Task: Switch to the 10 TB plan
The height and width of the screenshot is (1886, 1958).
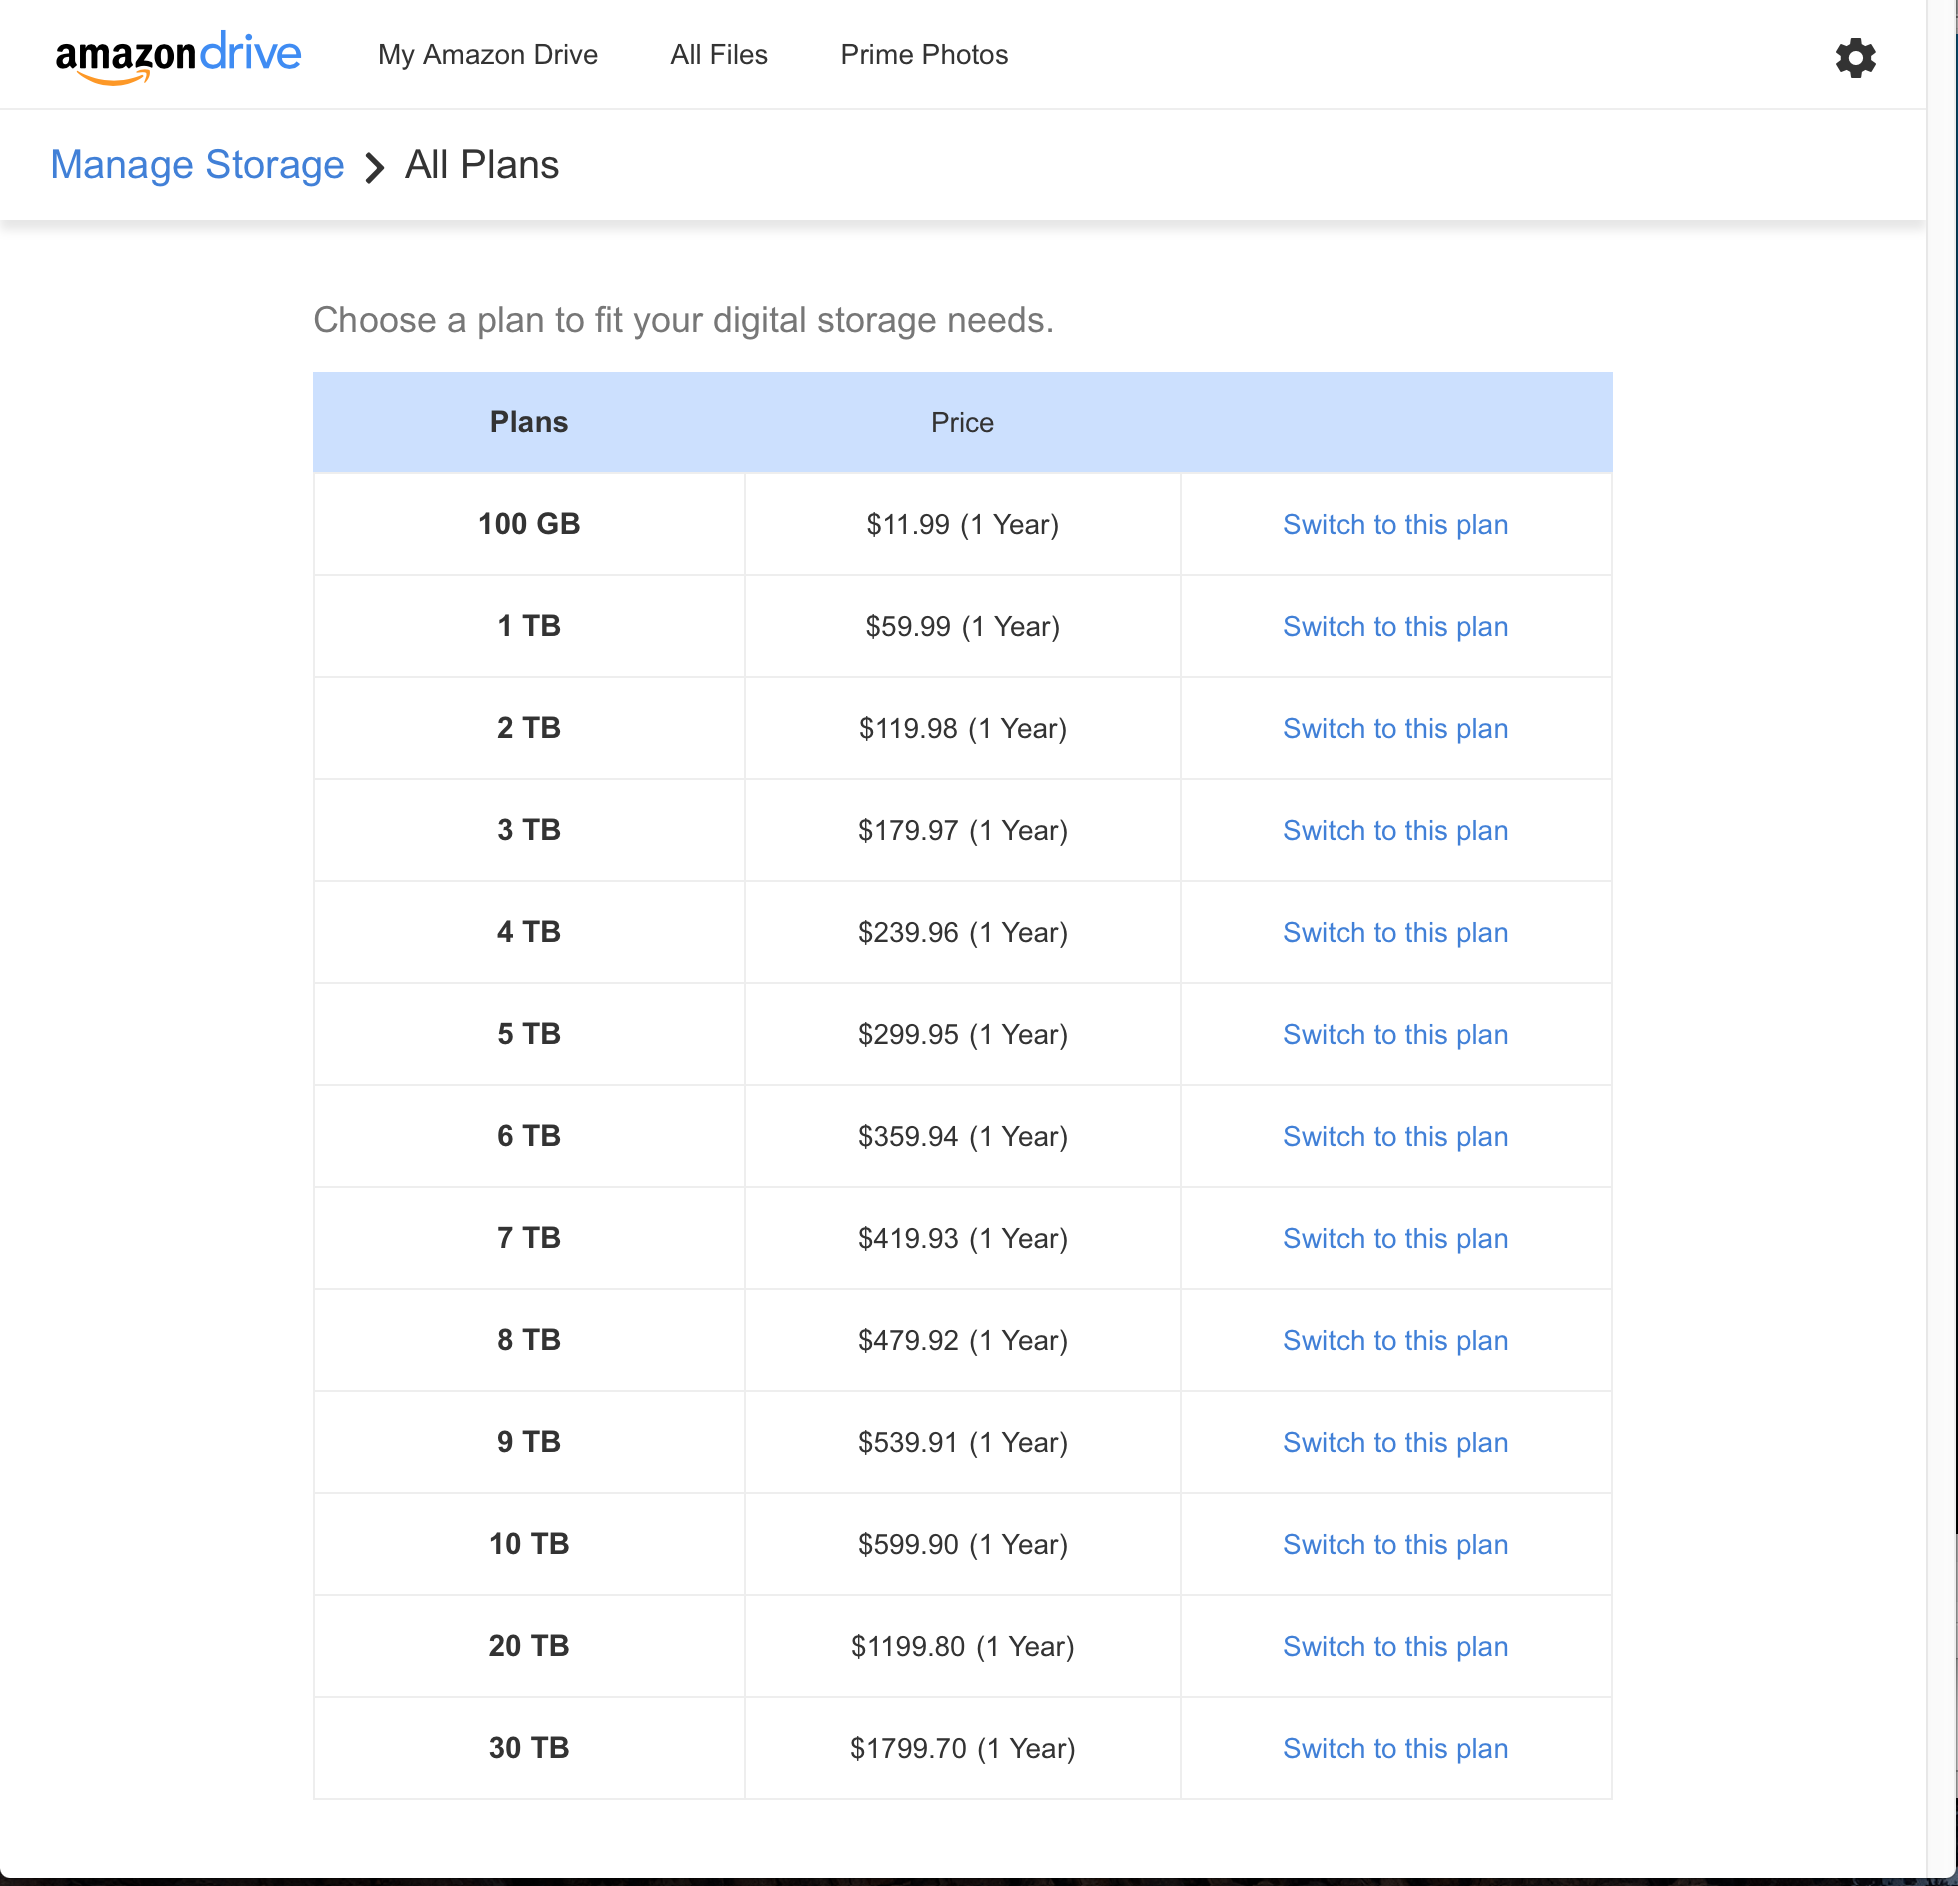Action: click(1394, 1545)
